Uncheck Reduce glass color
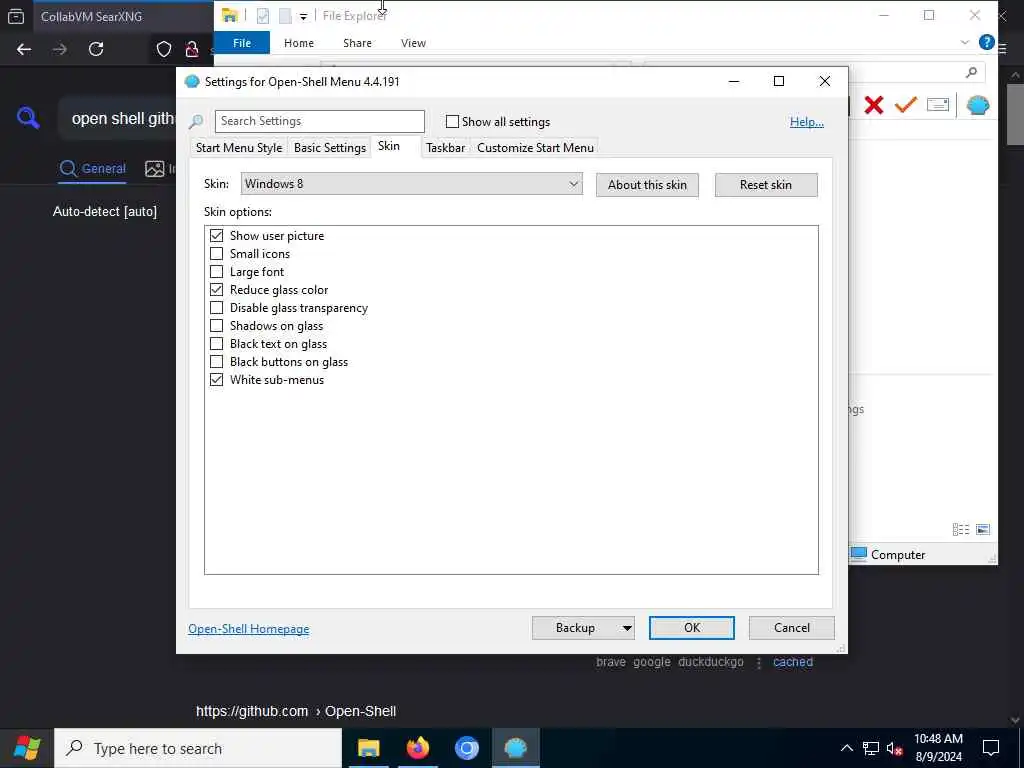 pos(216,289)
